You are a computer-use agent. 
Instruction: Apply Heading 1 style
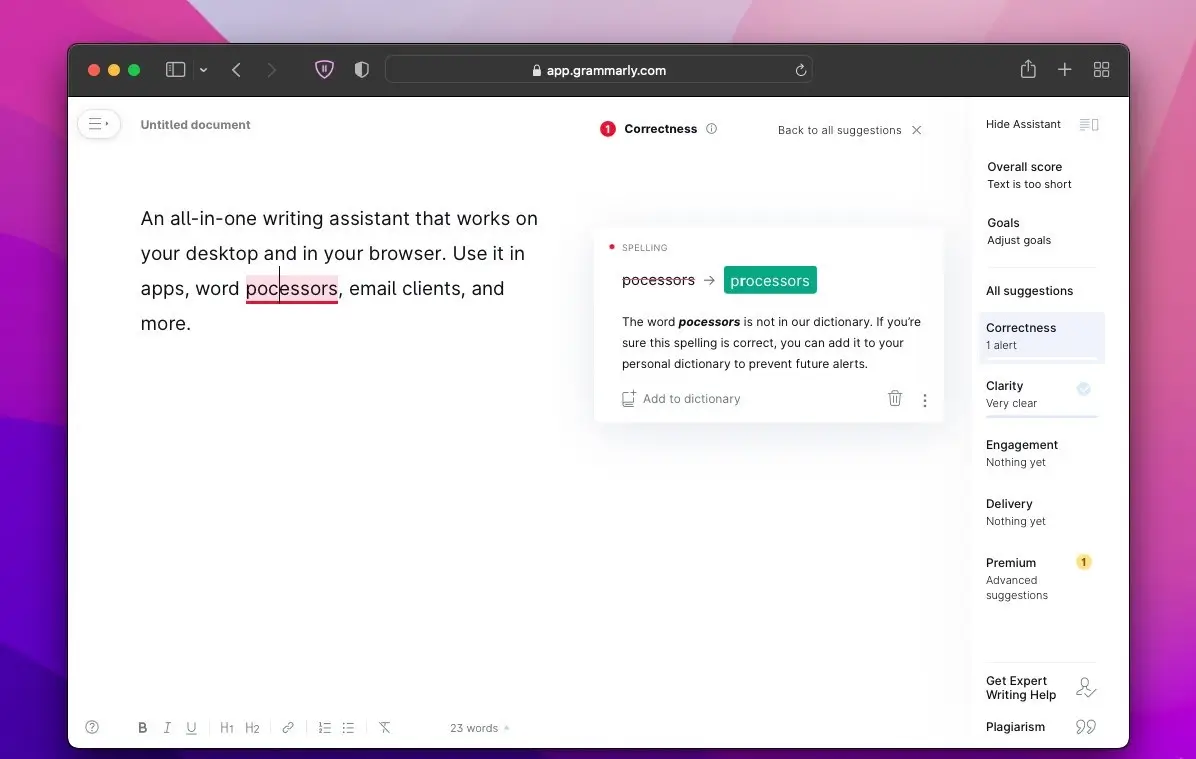(x=227, y=728)
